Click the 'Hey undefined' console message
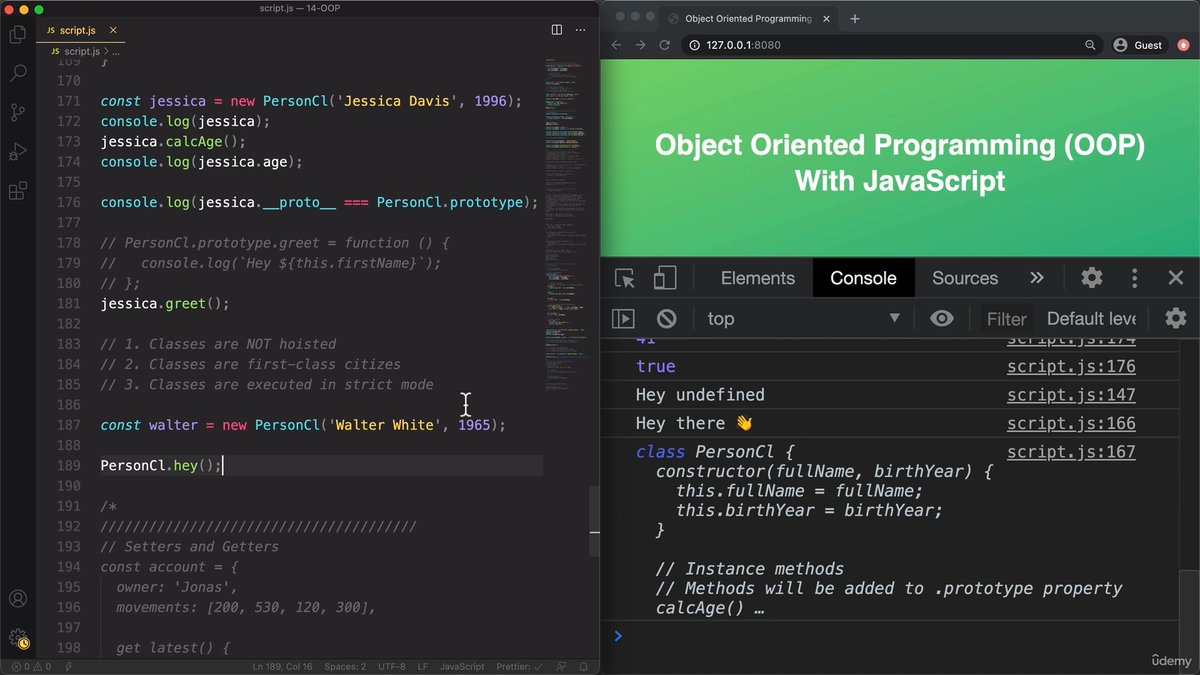1200x675 pixels. [x=700, y=395]
